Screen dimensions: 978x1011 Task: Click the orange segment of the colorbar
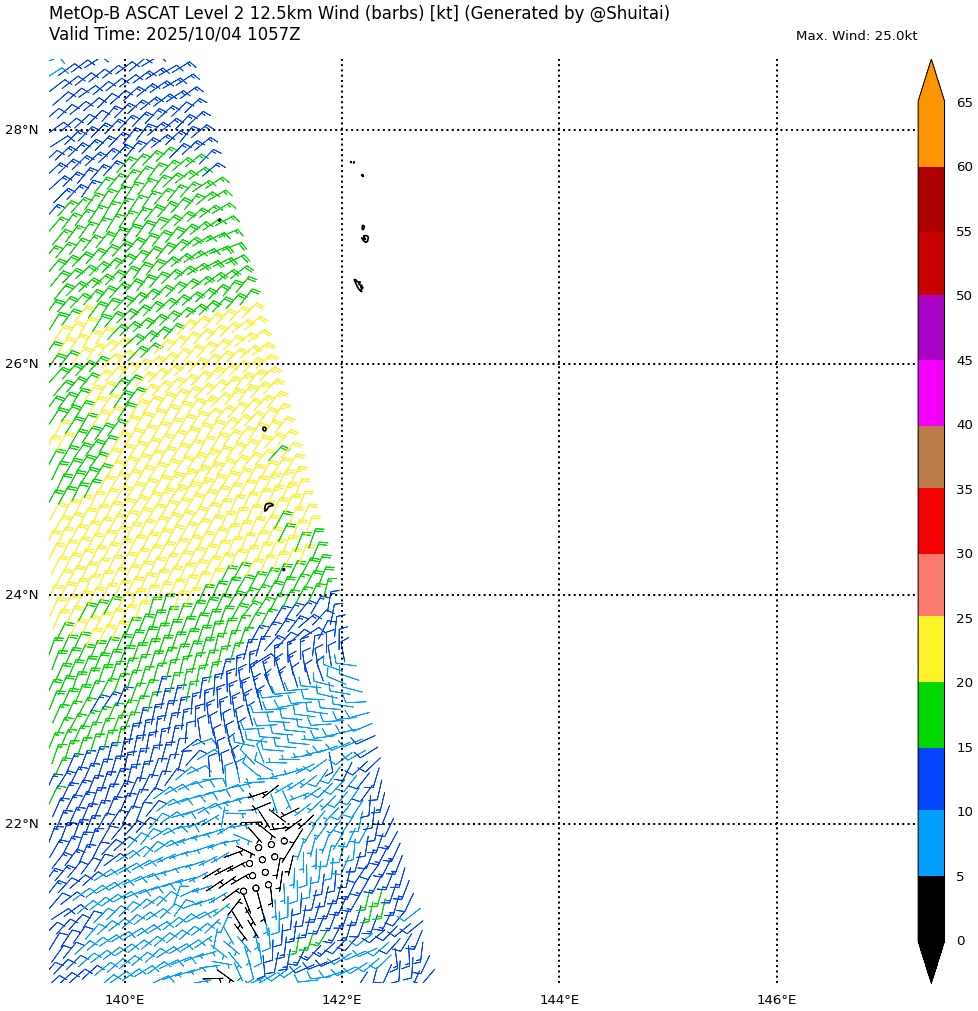(x=931, y=135)
